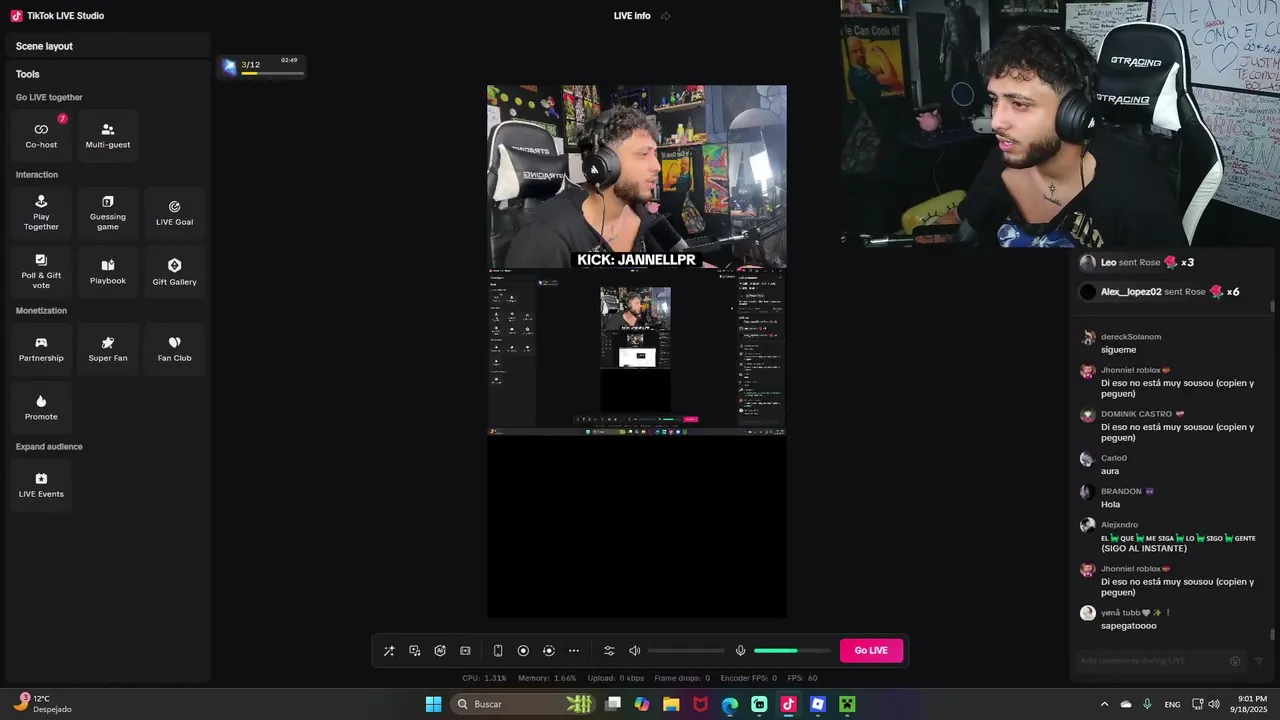Open Play Together interaction

pyautogui.click(x=41, y=213)
